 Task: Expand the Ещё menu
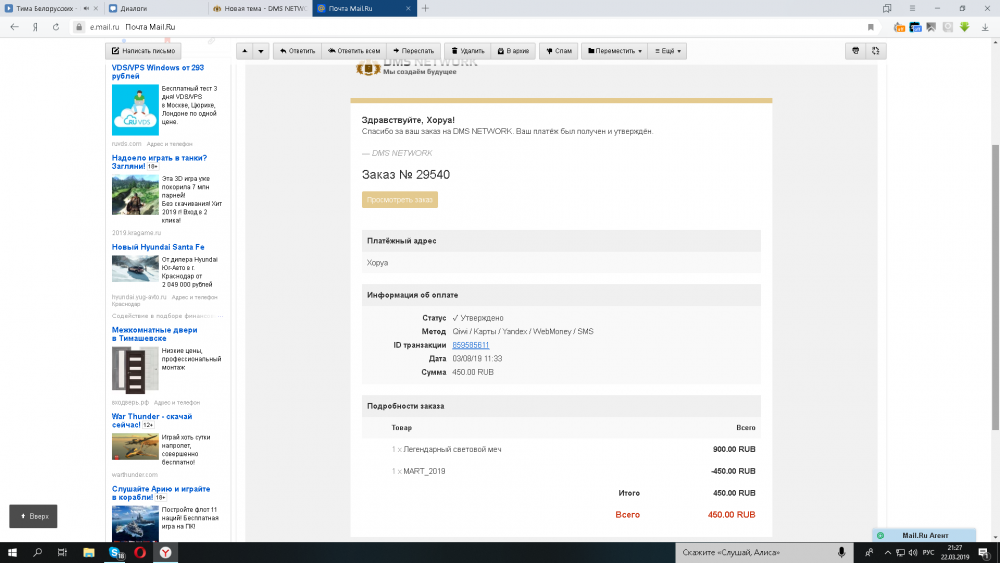[664, 50]
